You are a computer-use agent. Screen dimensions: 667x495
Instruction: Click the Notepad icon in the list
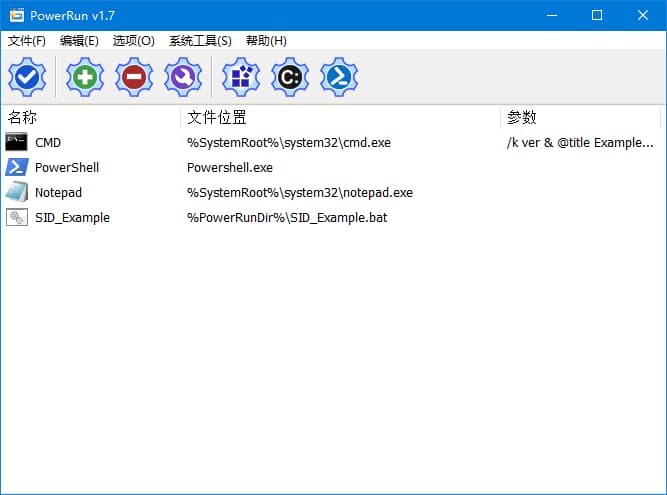point(17,192)
